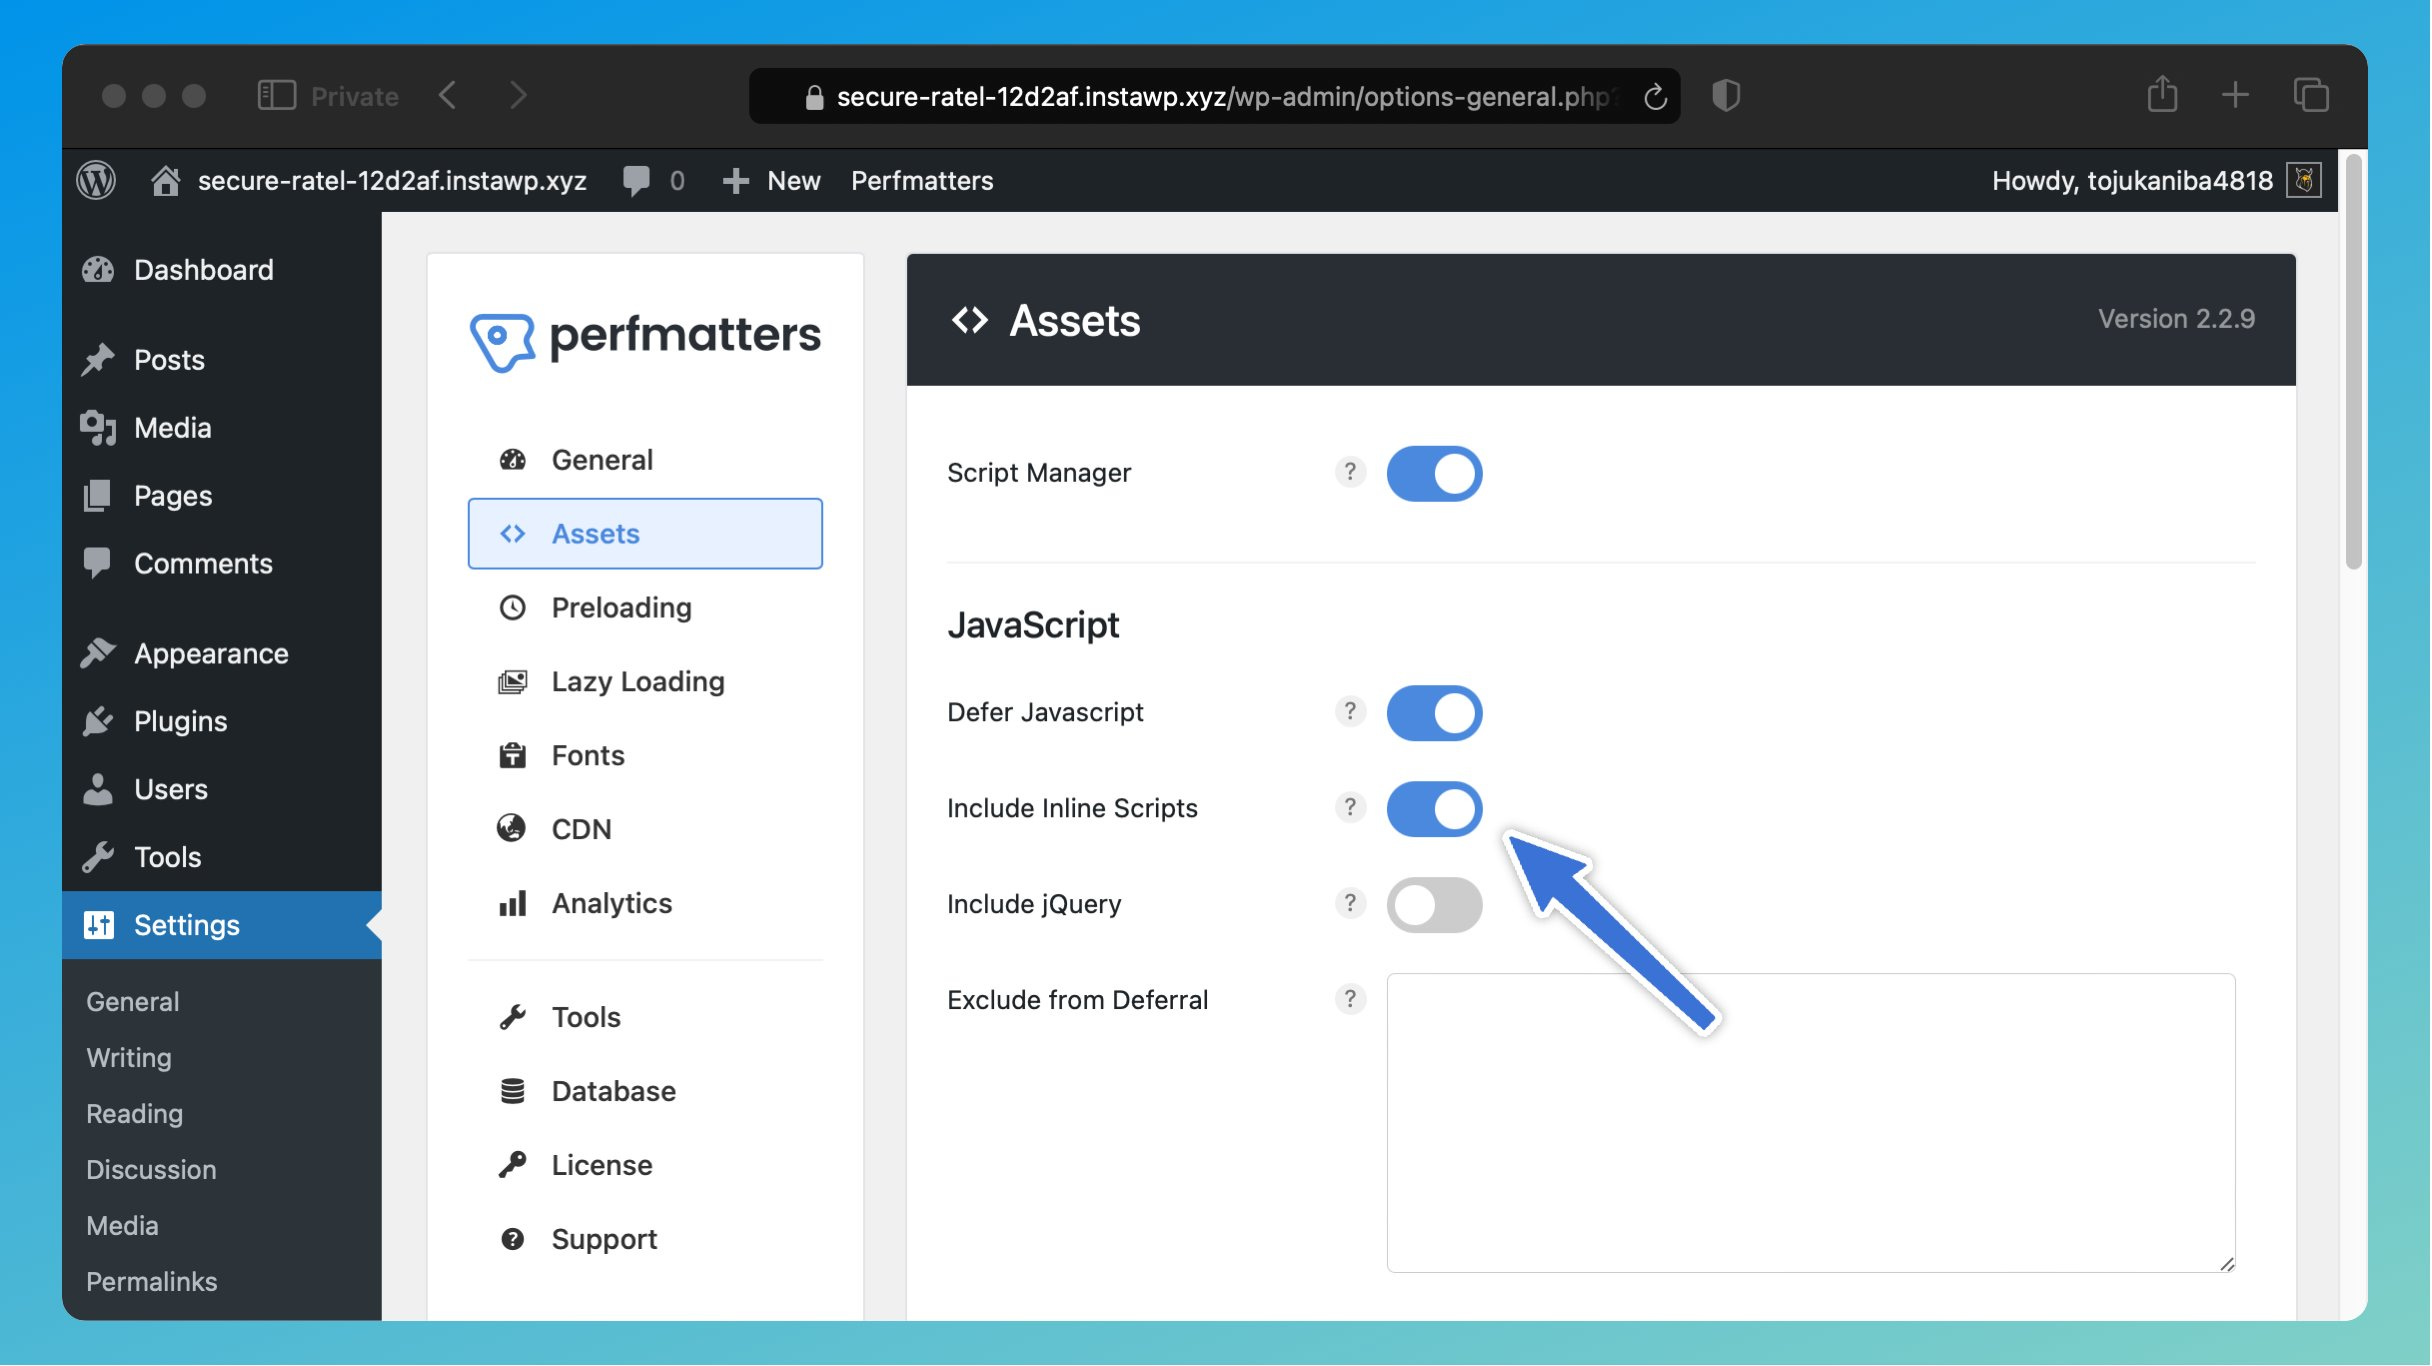Click the site name in admin bar

pyautogui.click(x=392, y=181)
